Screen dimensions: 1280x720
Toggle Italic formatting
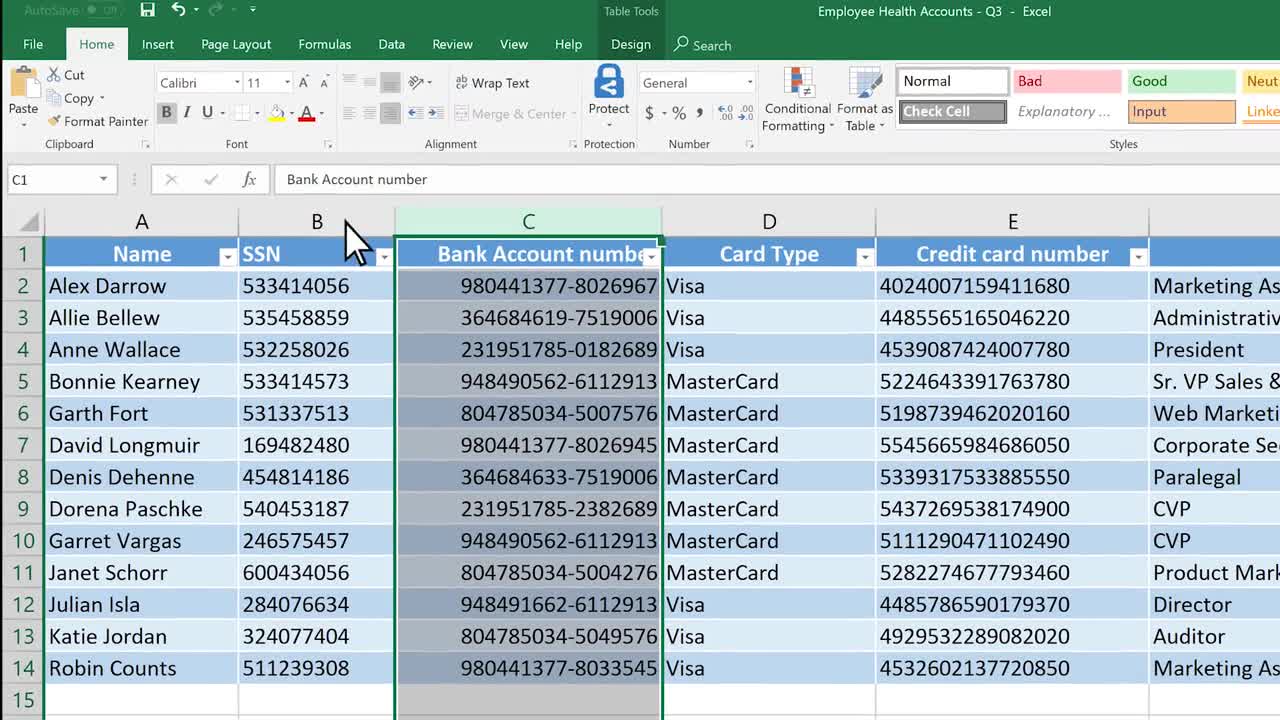(187, 113)
